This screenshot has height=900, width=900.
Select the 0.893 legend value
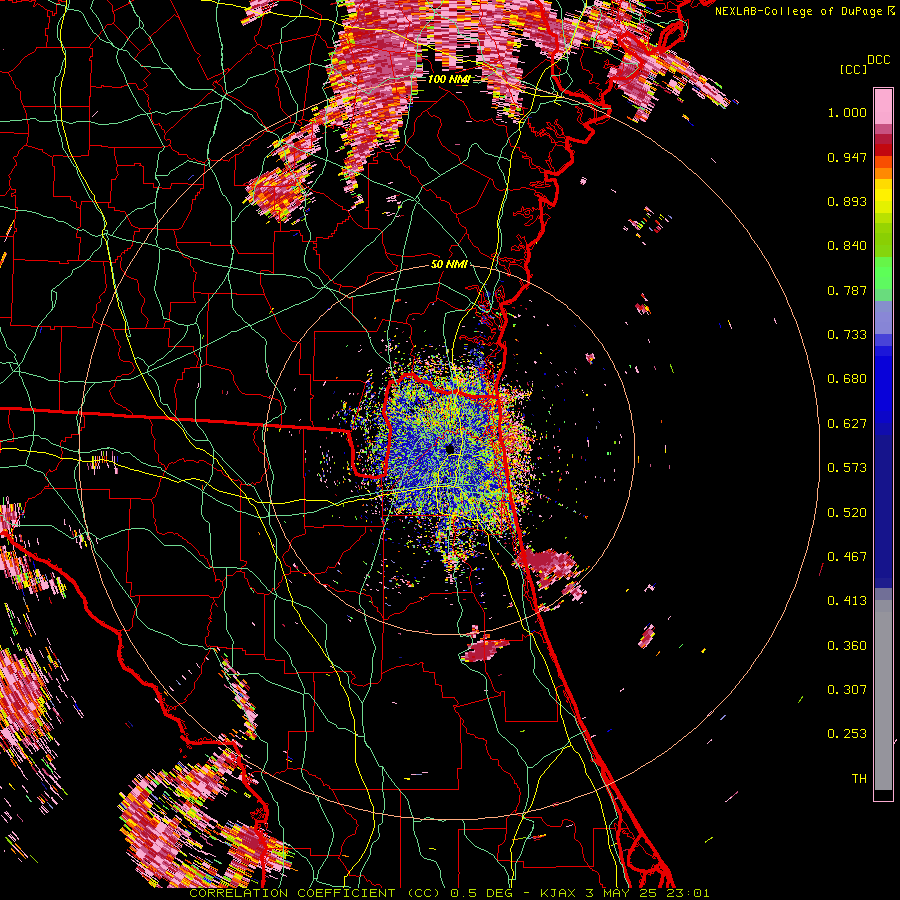(847, 201)
